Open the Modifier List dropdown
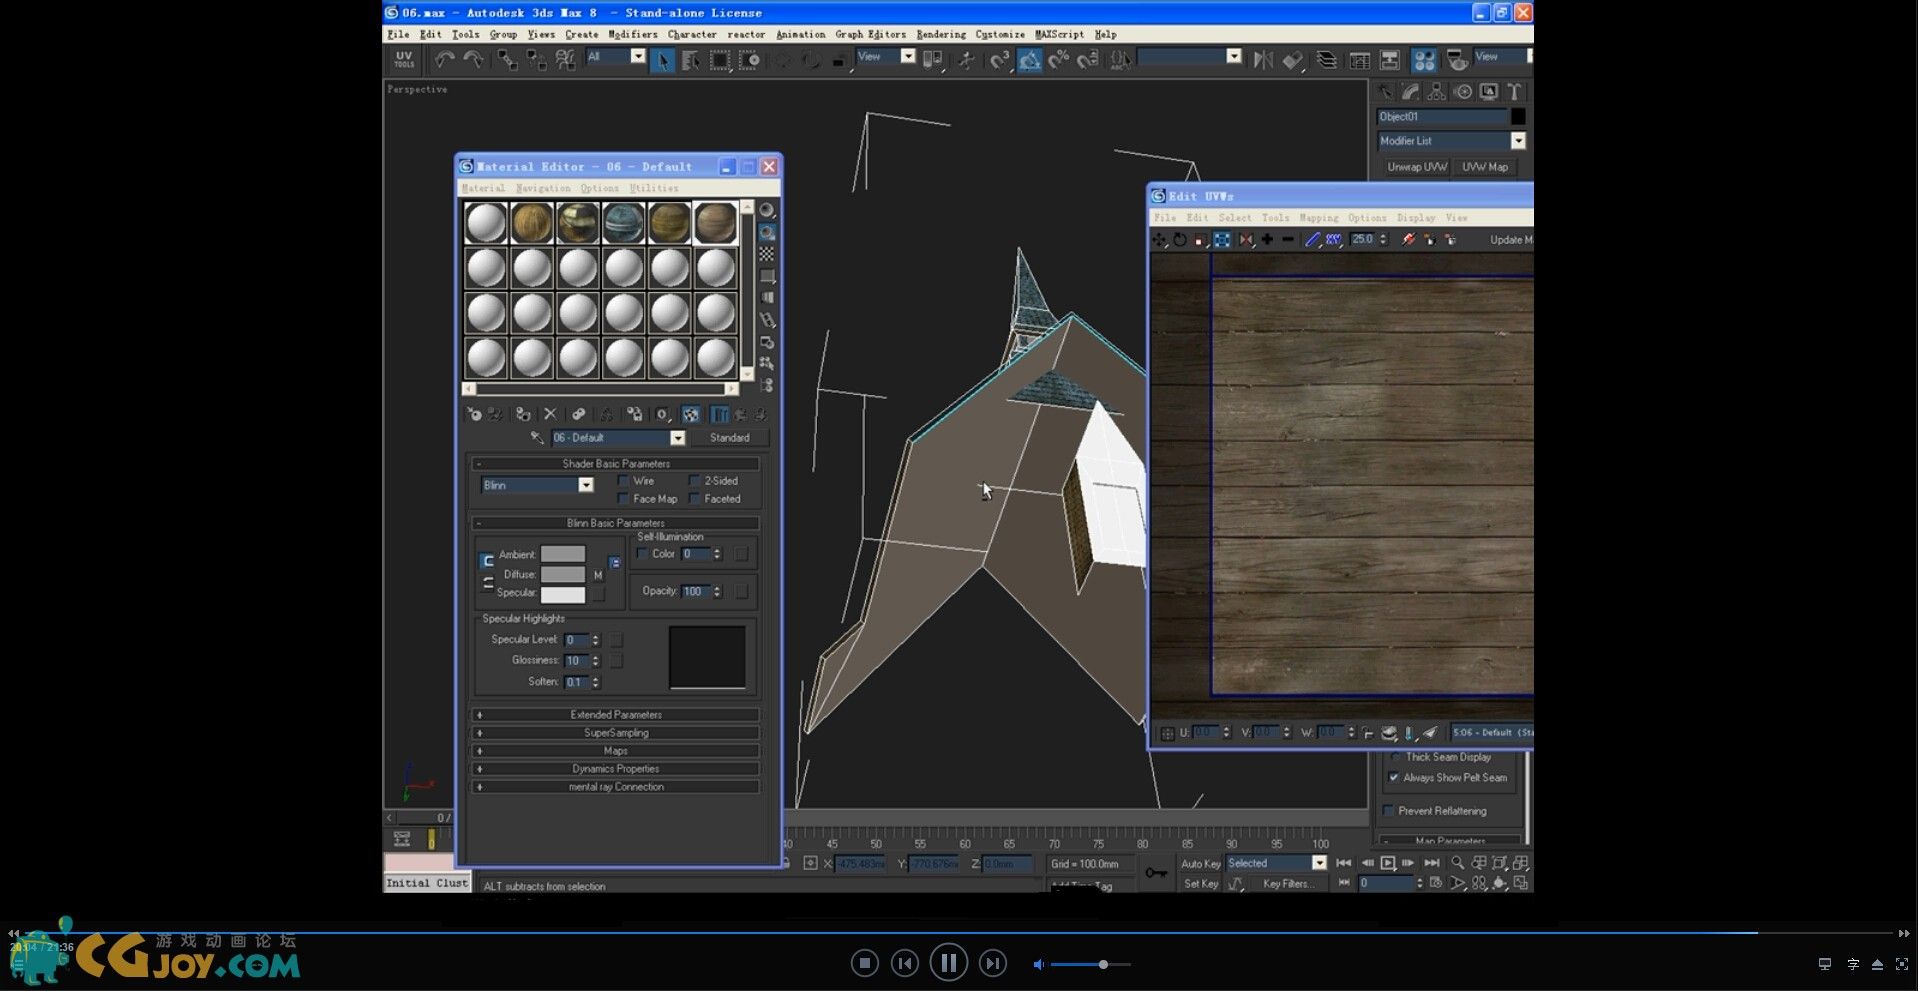 [x=1517, y=141]
